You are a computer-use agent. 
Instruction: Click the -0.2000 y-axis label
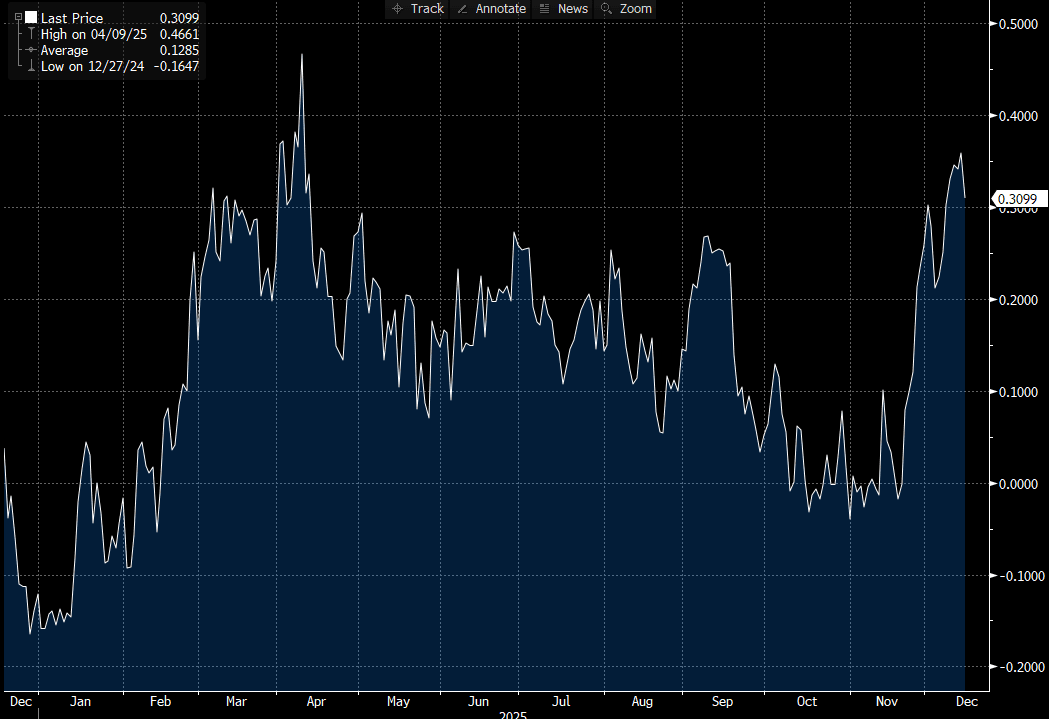(x=1019, y=667)
